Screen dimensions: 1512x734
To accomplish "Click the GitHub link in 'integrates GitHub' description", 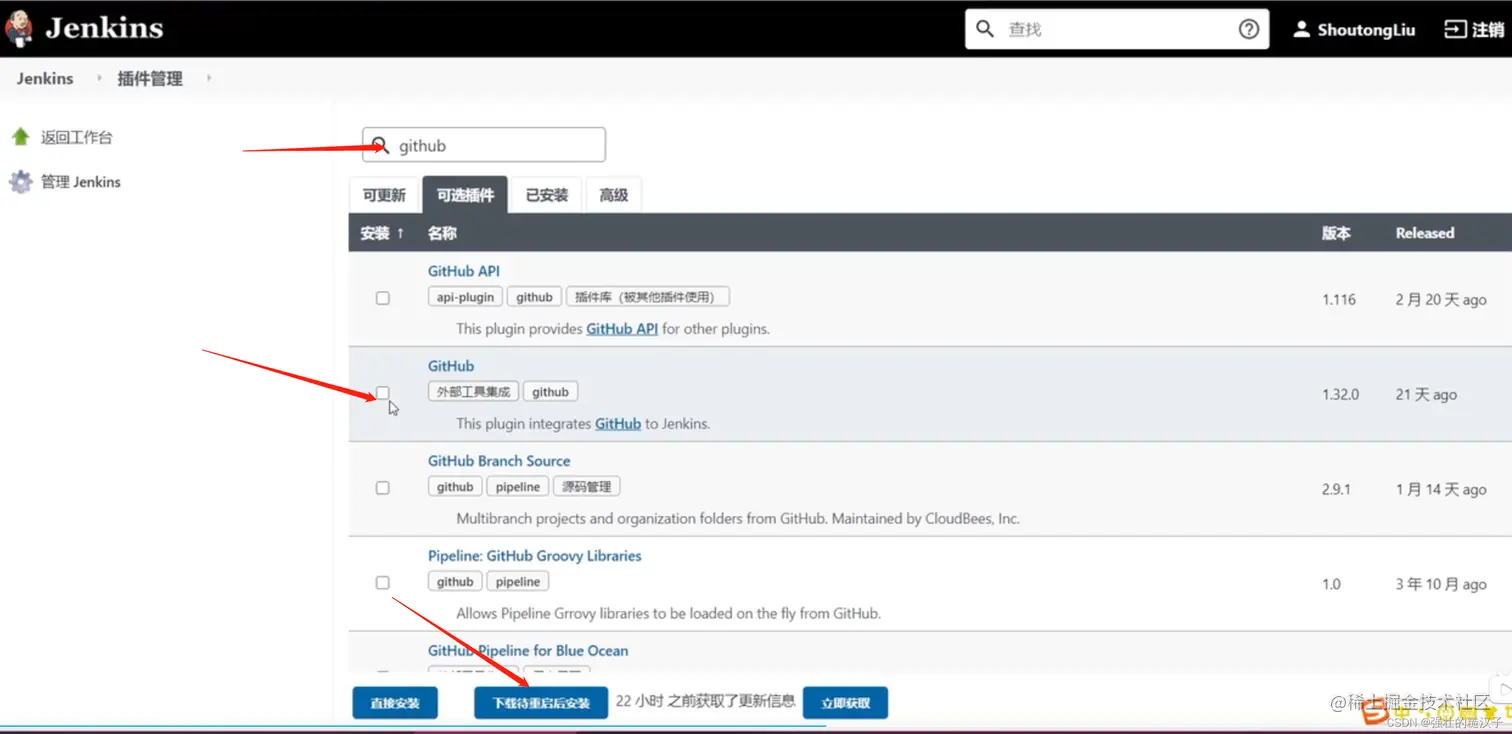I will [x=618, y=424].
